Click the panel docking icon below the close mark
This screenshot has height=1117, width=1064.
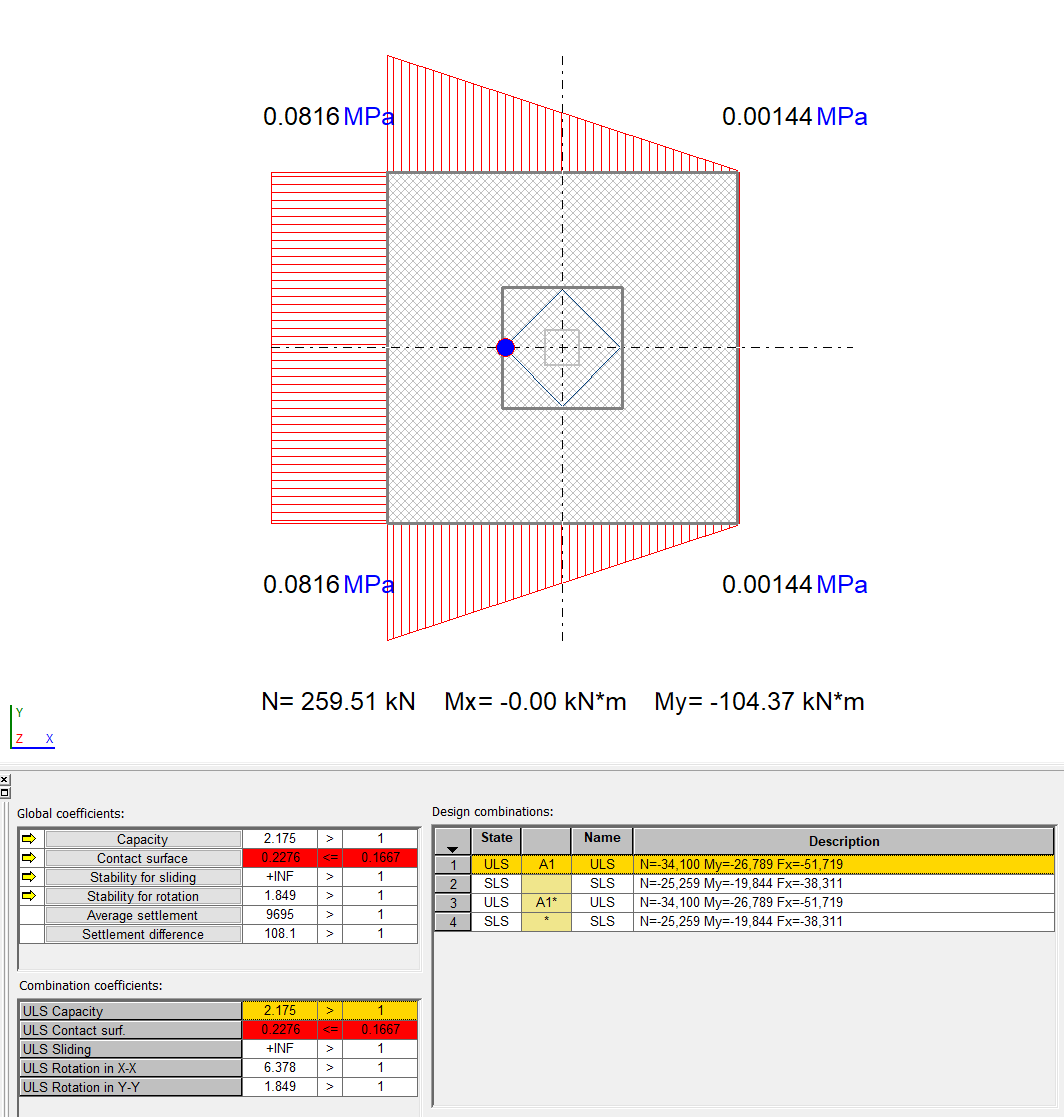[x=5, y=790]
